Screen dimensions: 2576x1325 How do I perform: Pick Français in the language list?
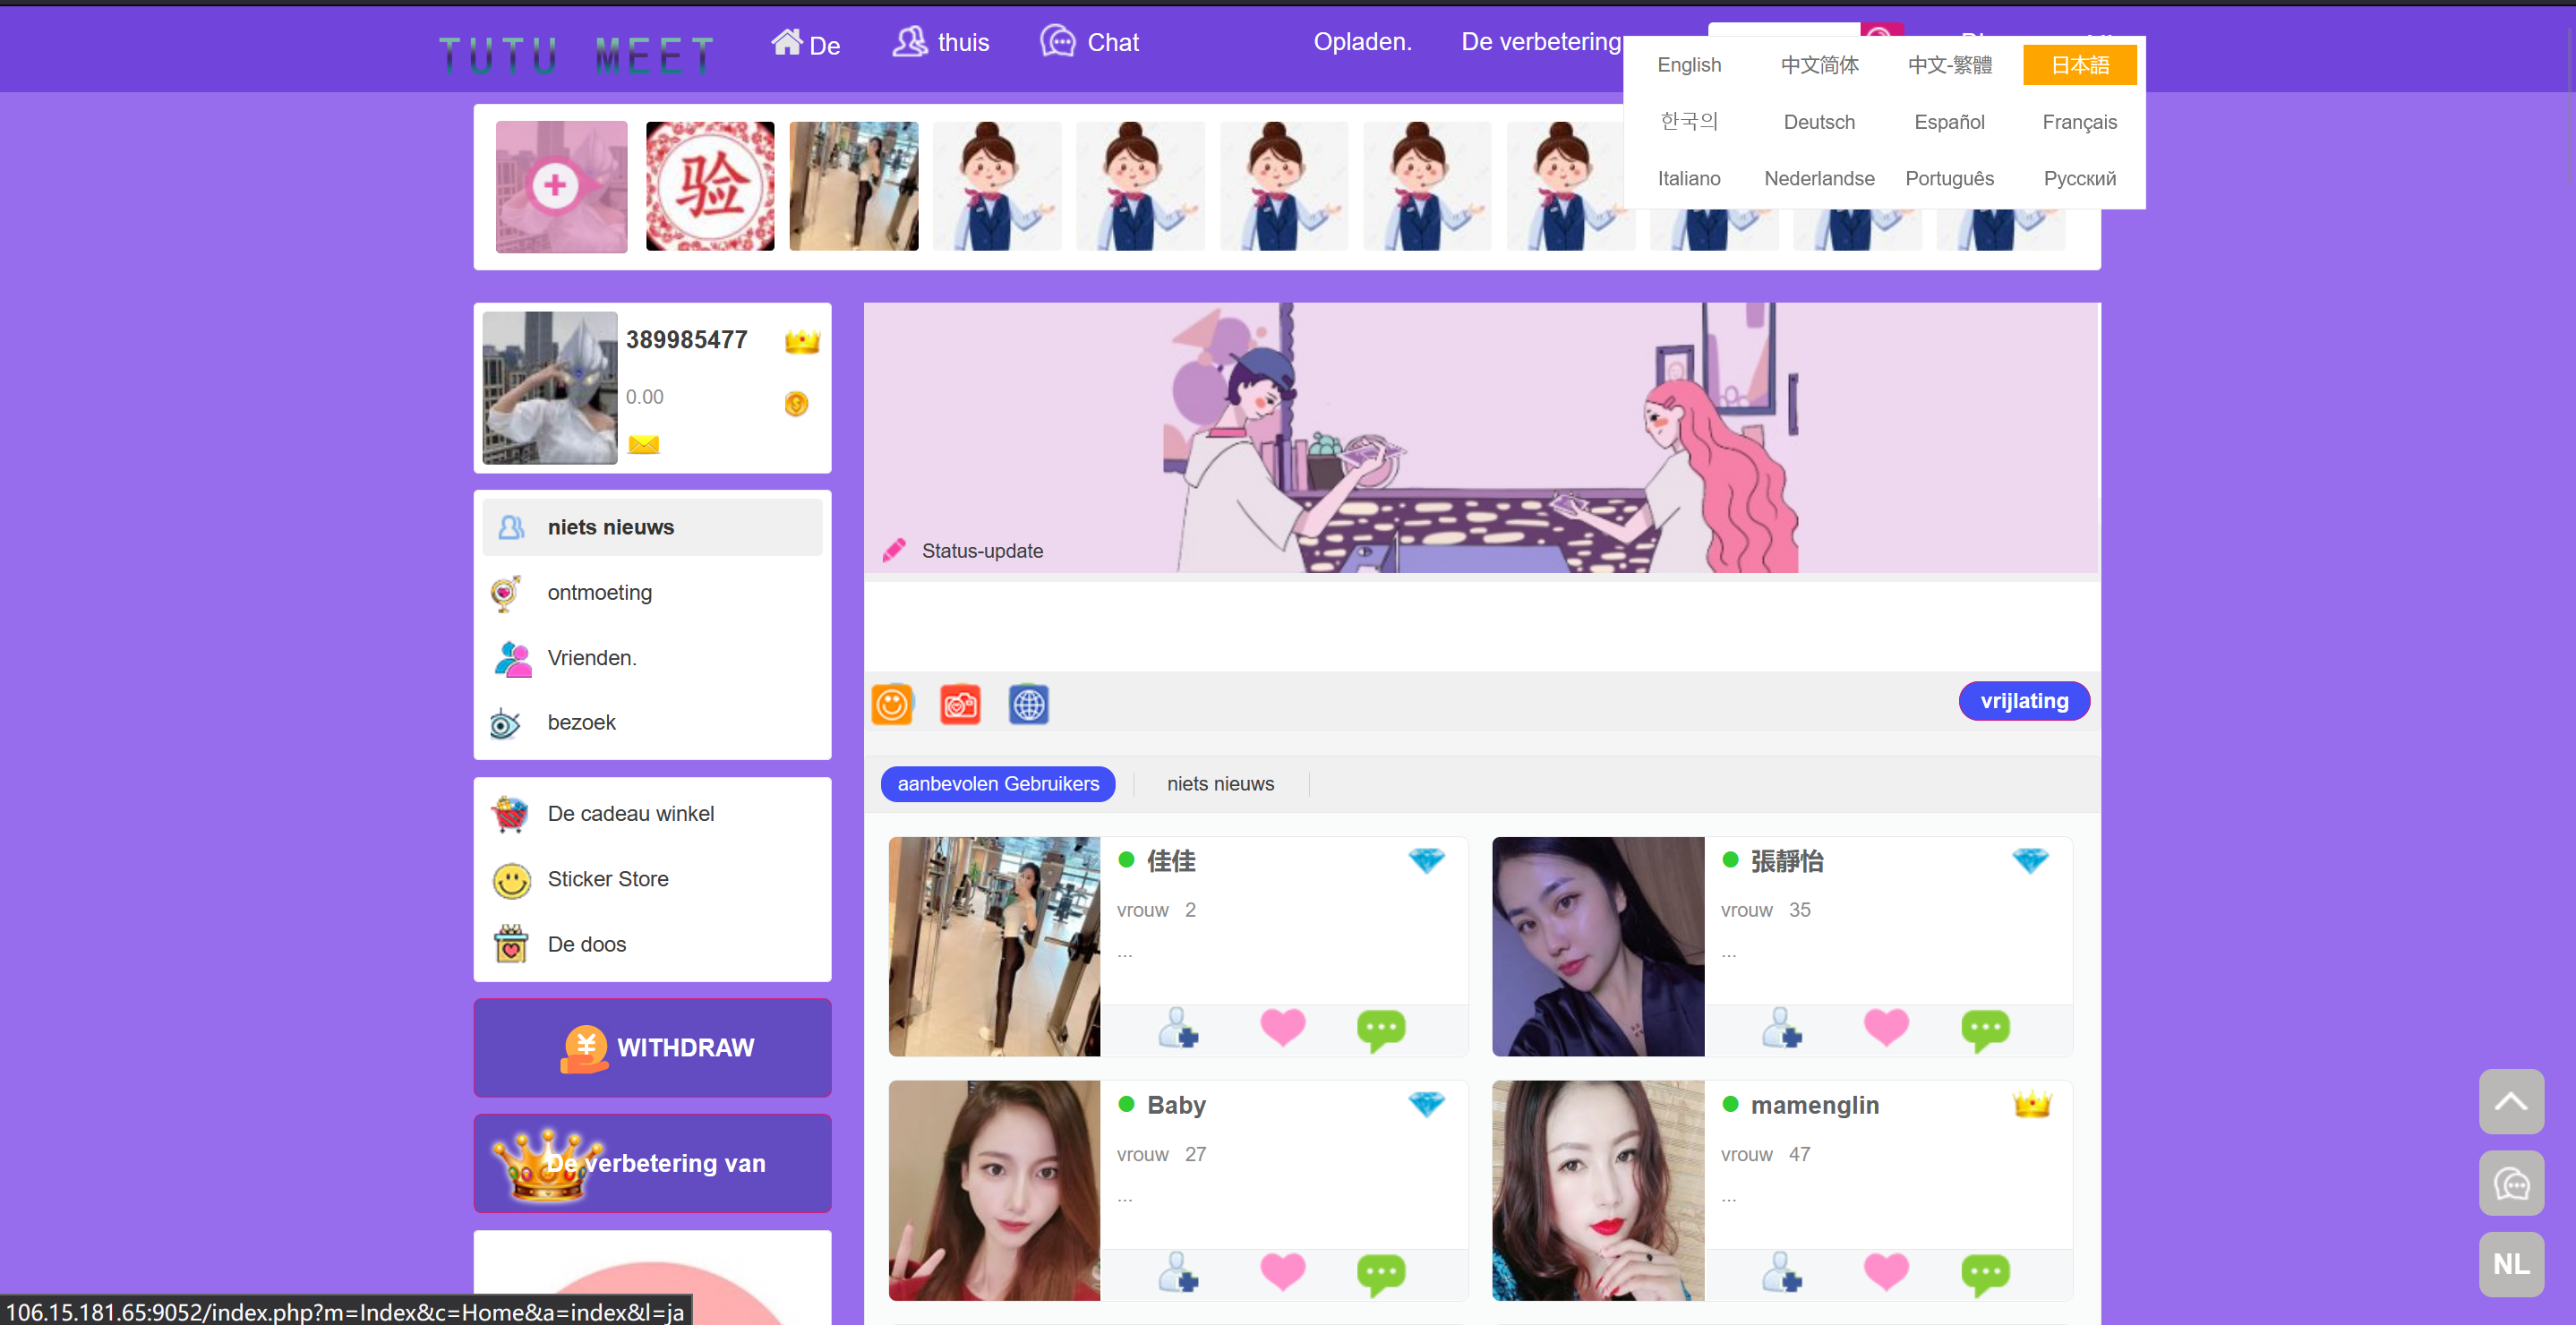[x=2079, y=122]
